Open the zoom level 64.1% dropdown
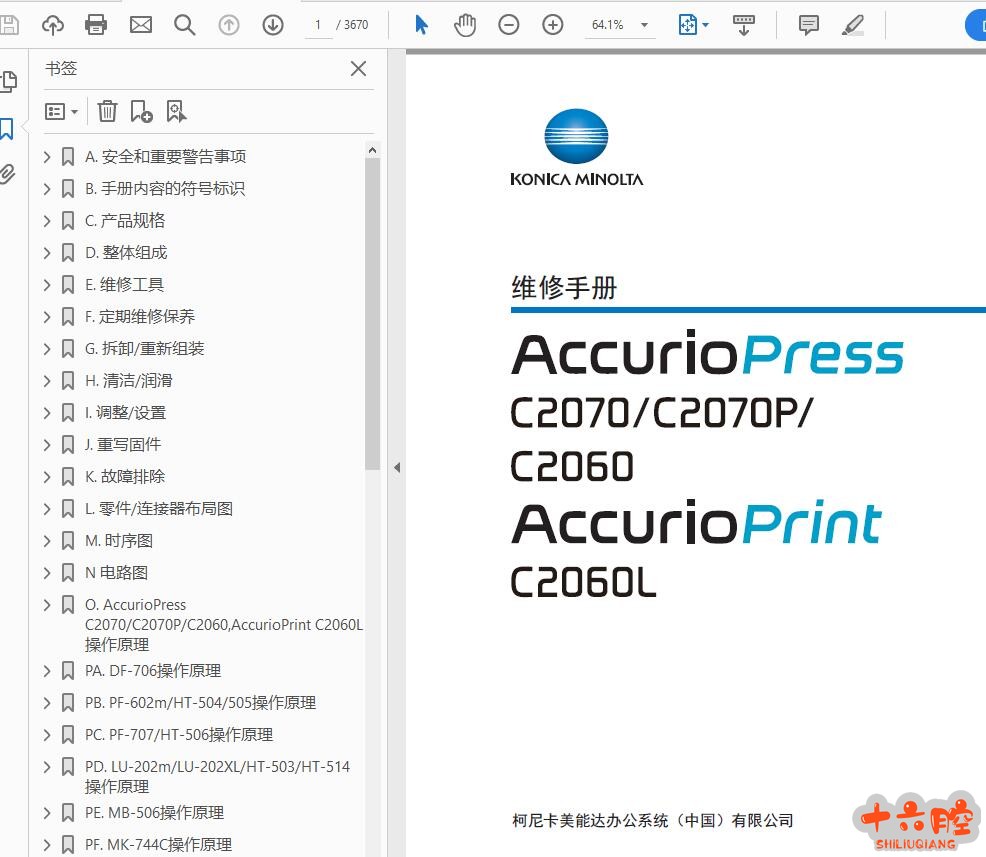986x857 pixels. click(x=644, y=25)
